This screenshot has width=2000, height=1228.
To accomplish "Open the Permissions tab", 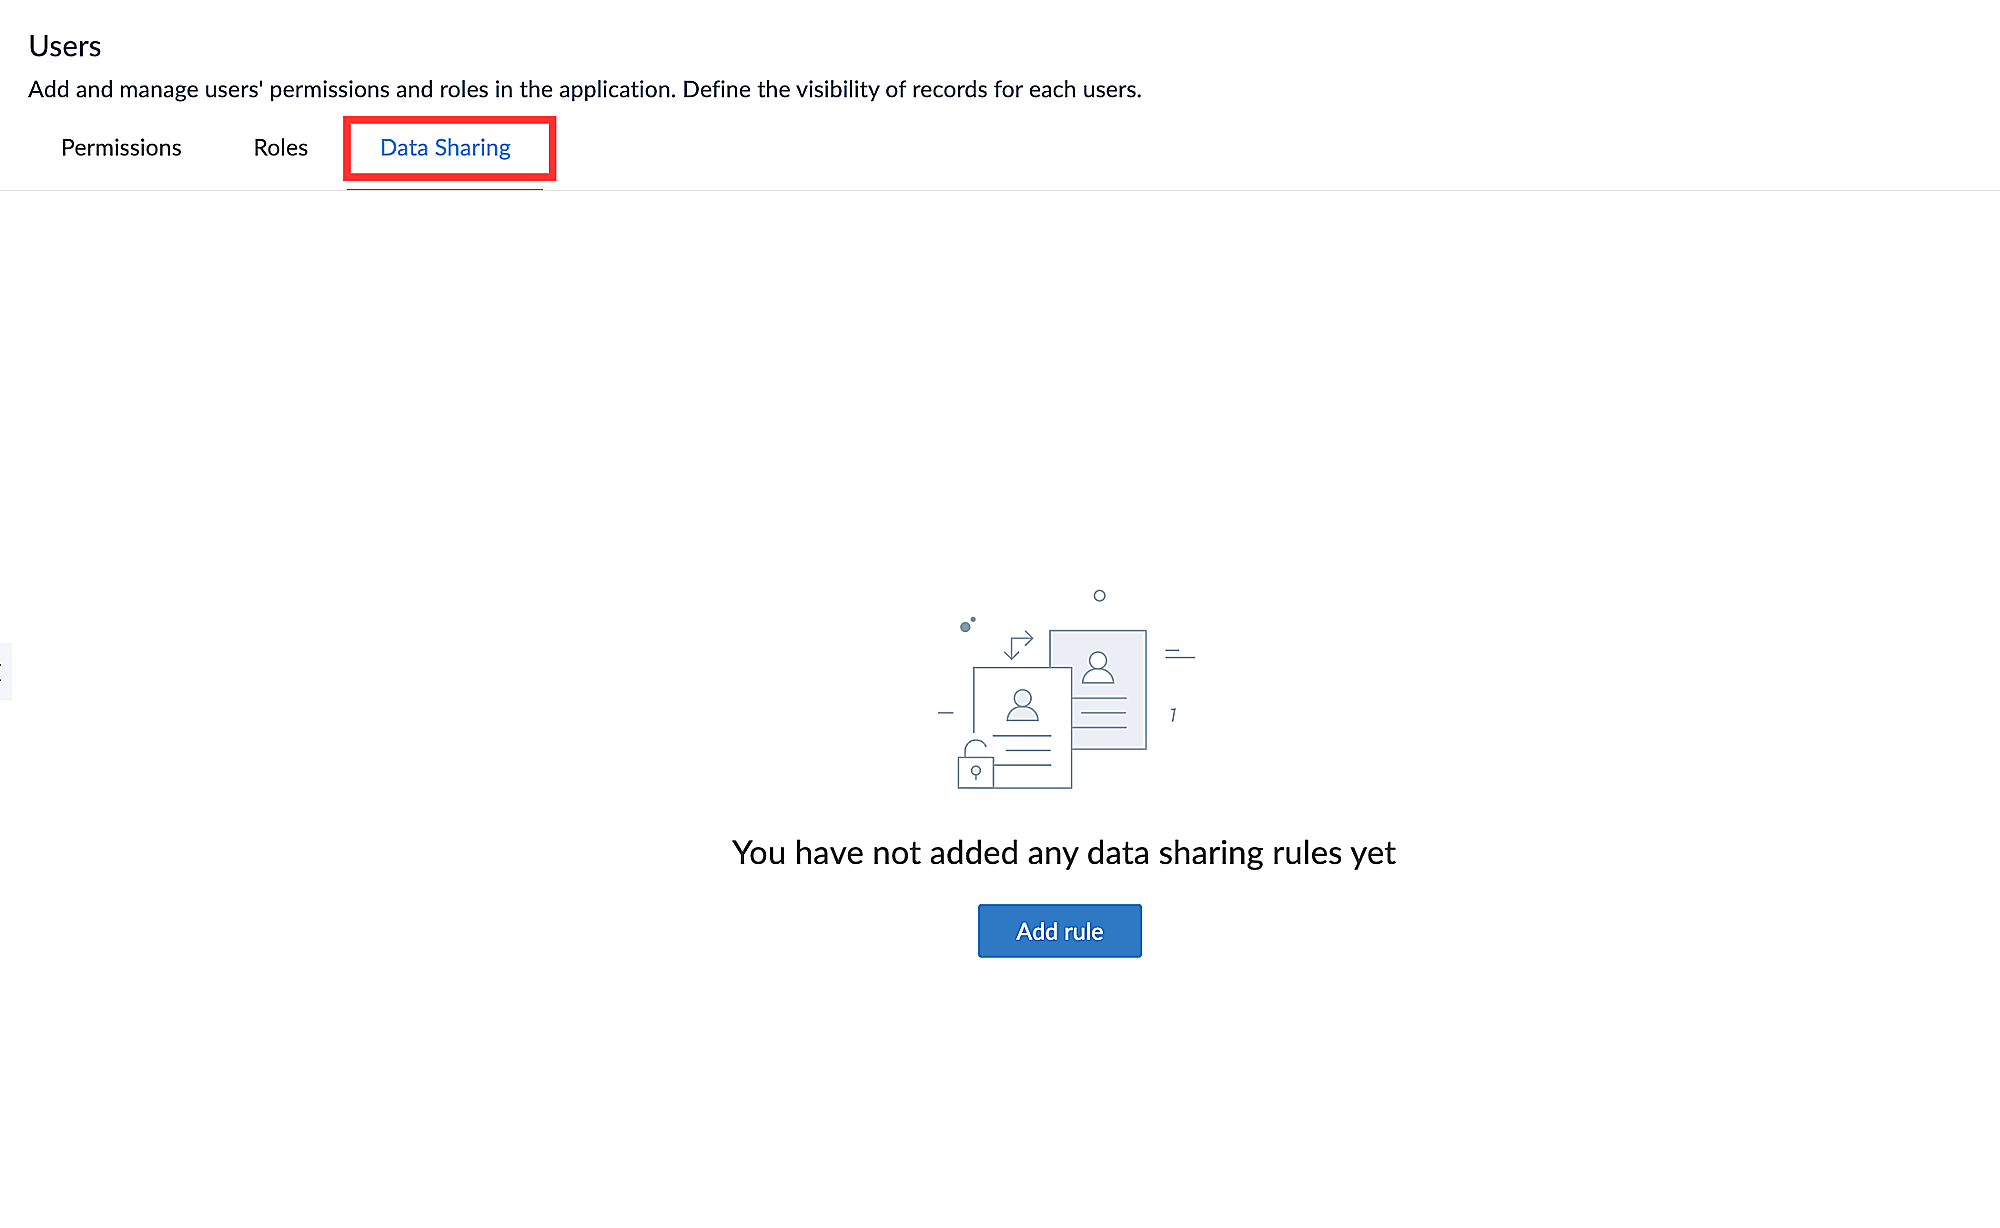I will point(121,148).
